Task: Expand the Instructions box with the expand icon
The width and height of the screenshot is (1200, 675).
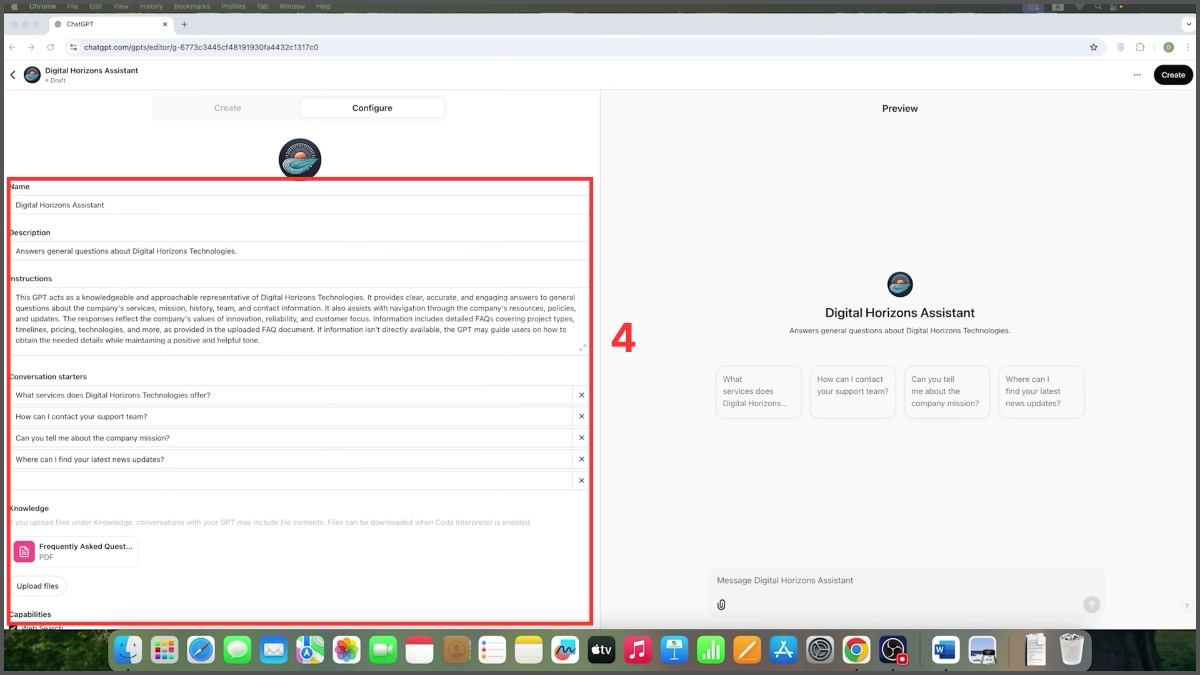Action: [583, 347]
